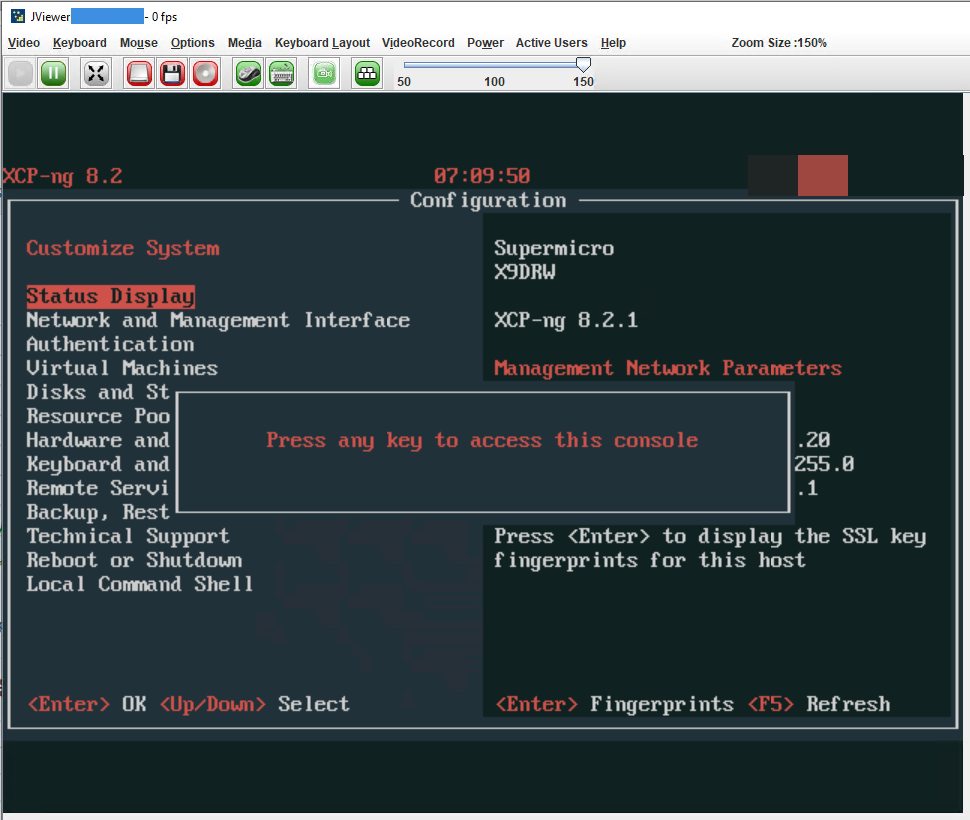This screenshot has height=820, width=970.
Task: Open floppy redirection icon
Action: pos(172,74)
